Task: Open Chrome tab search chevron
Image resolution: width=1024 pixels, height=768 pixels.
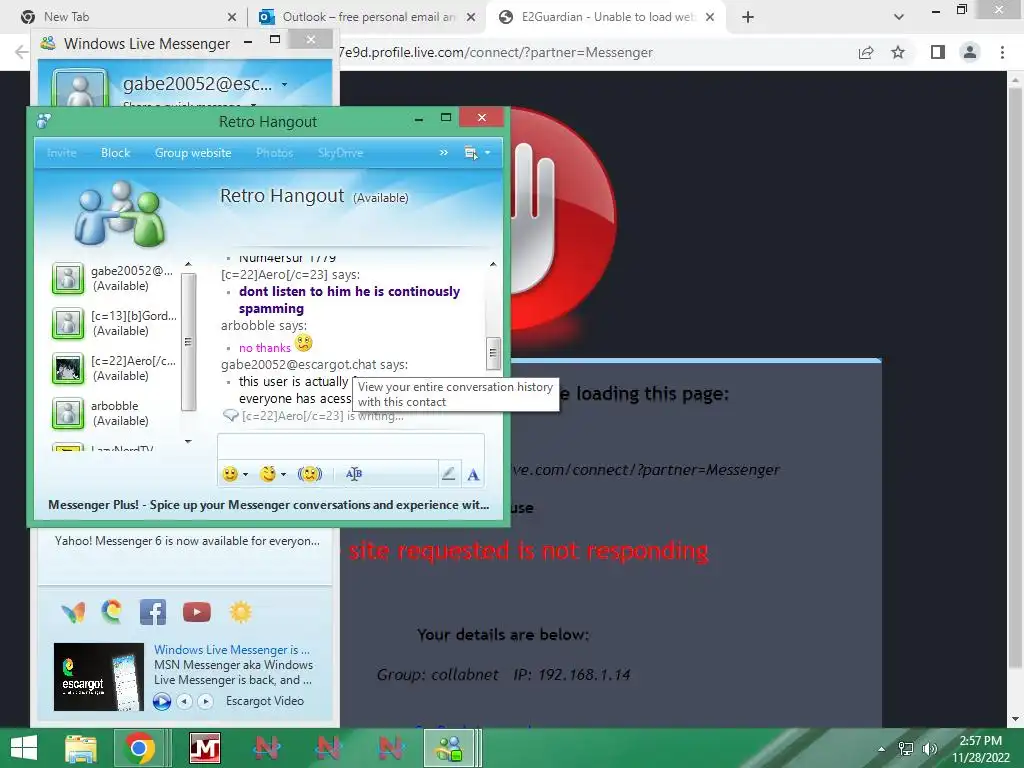Action: point(899,17)
